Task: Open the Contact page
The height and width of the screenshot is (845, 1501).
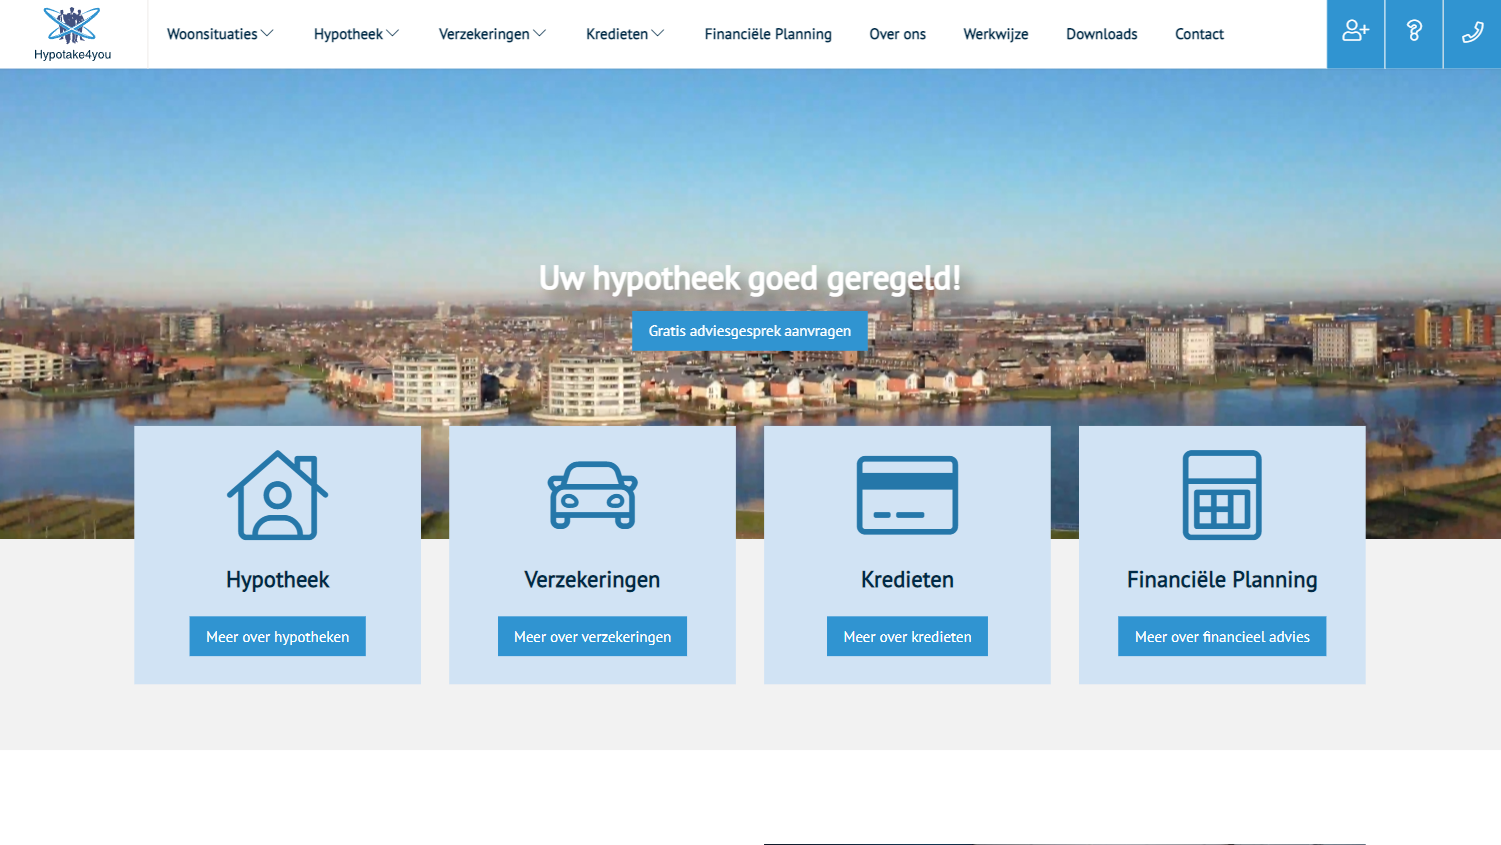Action: [1199, 34]
